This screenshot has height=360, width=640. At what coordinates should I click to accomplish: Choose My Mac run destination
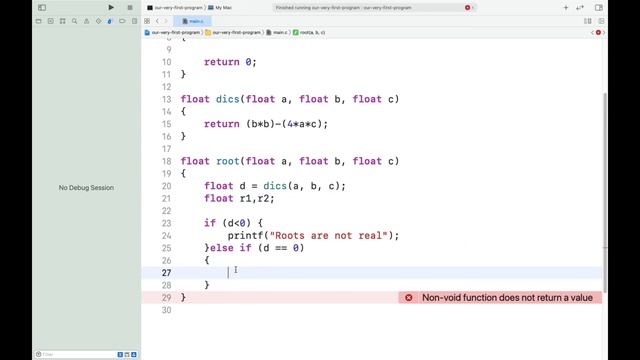click(x=220, y=7)
